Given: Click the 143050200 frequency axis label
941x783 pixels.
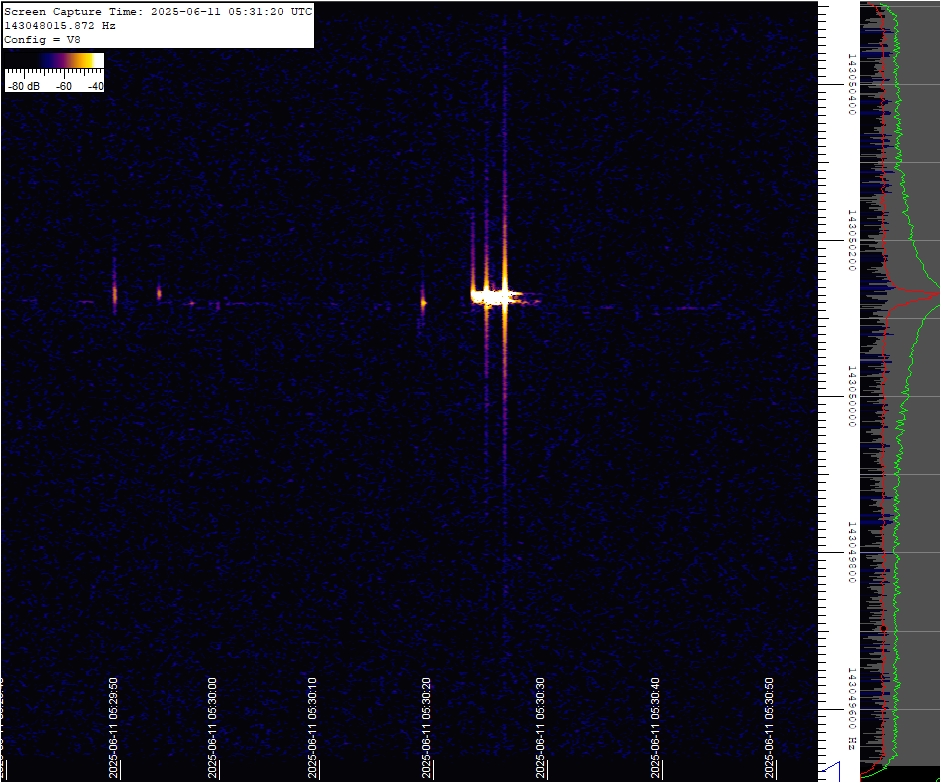Looking at the screenshot, I should 851,240.
